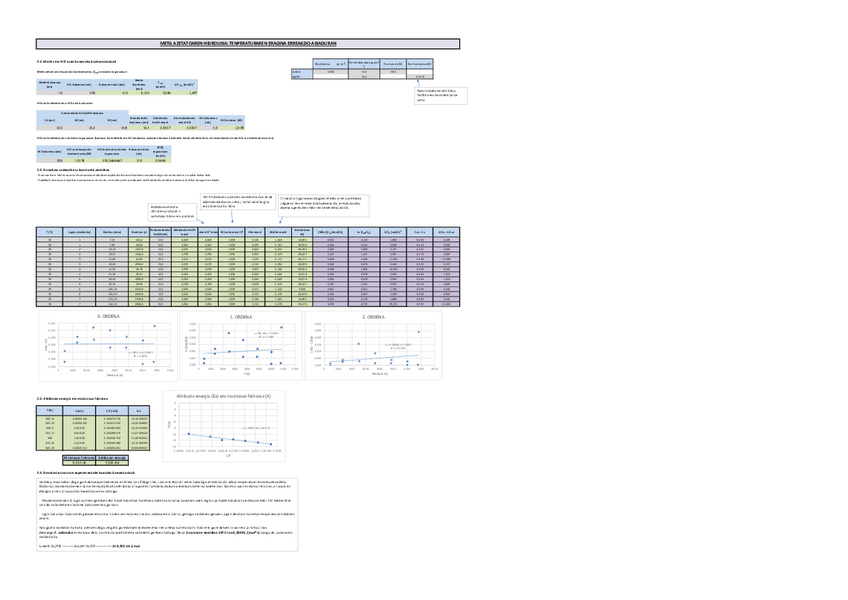This screenshot has width=848, height=600.
Task: Select the 'Aktibazio energia (Ea) eta maiztasun faktorea (A)' chart title
Action: [x=223, y=396]
